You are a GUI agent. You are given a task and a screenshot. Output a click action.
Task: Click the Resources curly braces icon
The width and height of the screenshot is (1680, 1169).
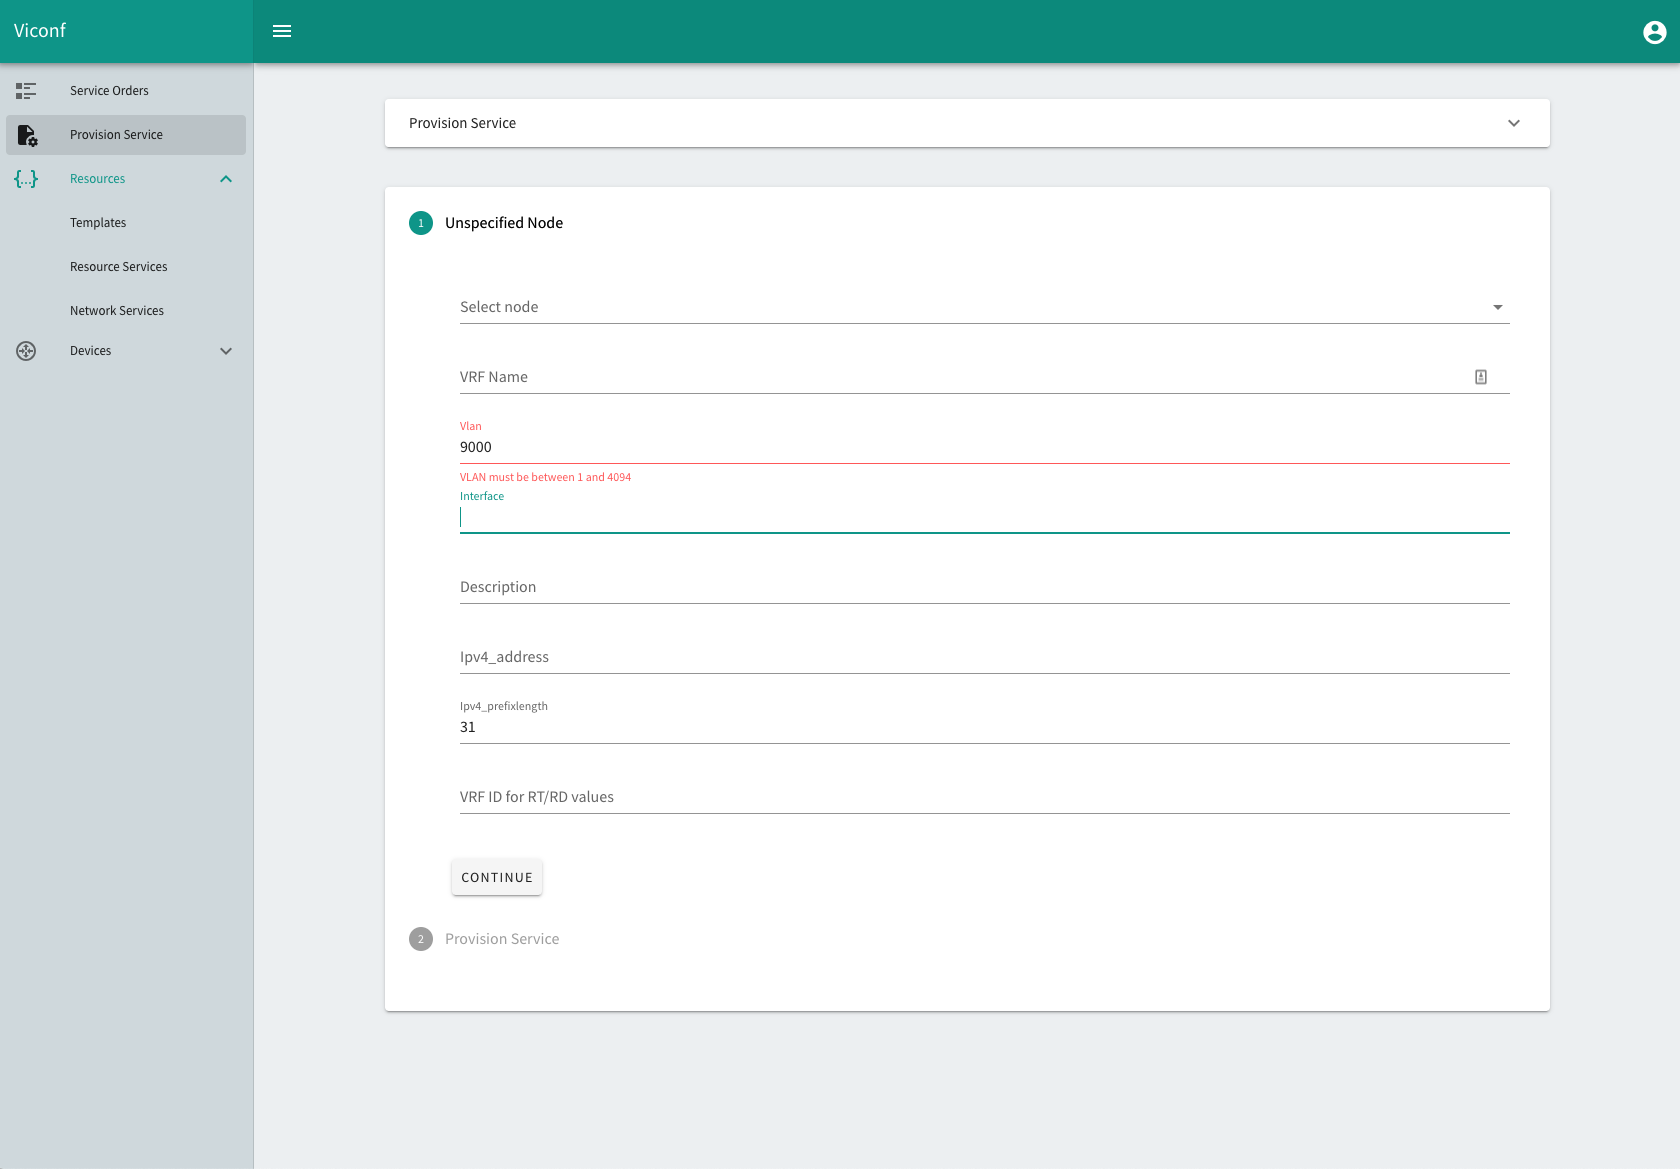pyautogui.click(x=26, y=179)
